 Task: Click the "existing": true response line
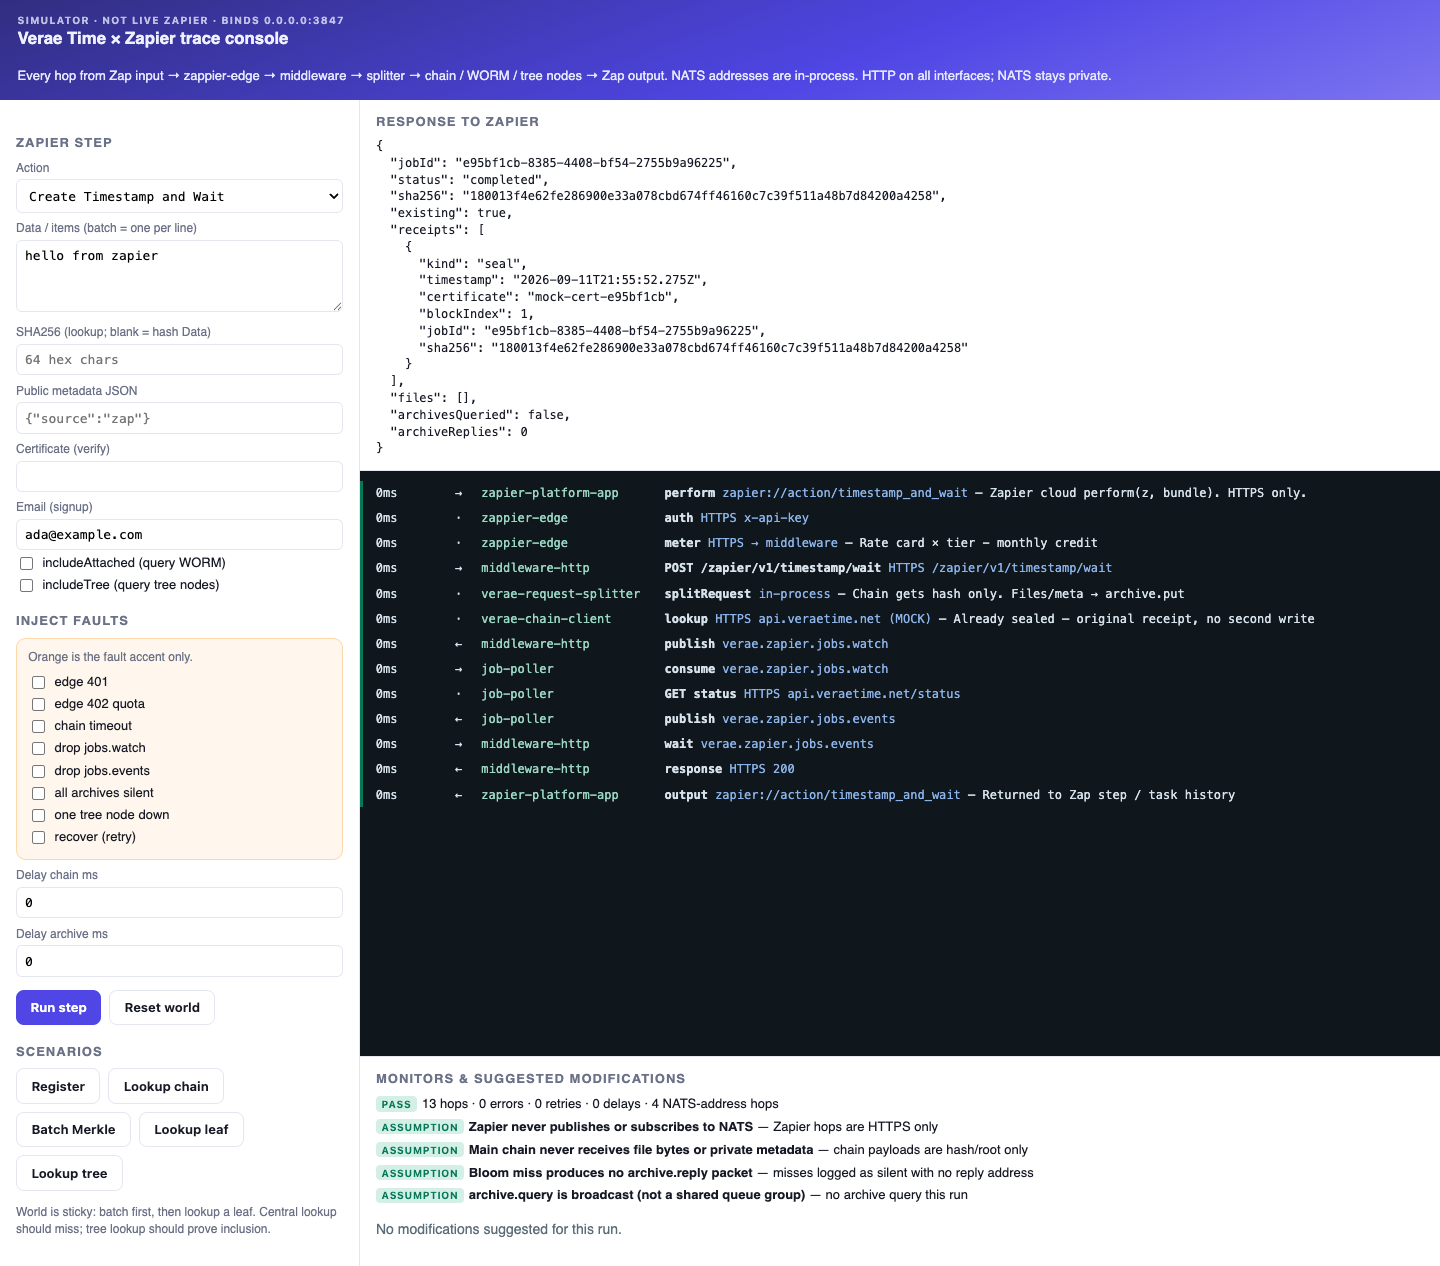(451, 213)
